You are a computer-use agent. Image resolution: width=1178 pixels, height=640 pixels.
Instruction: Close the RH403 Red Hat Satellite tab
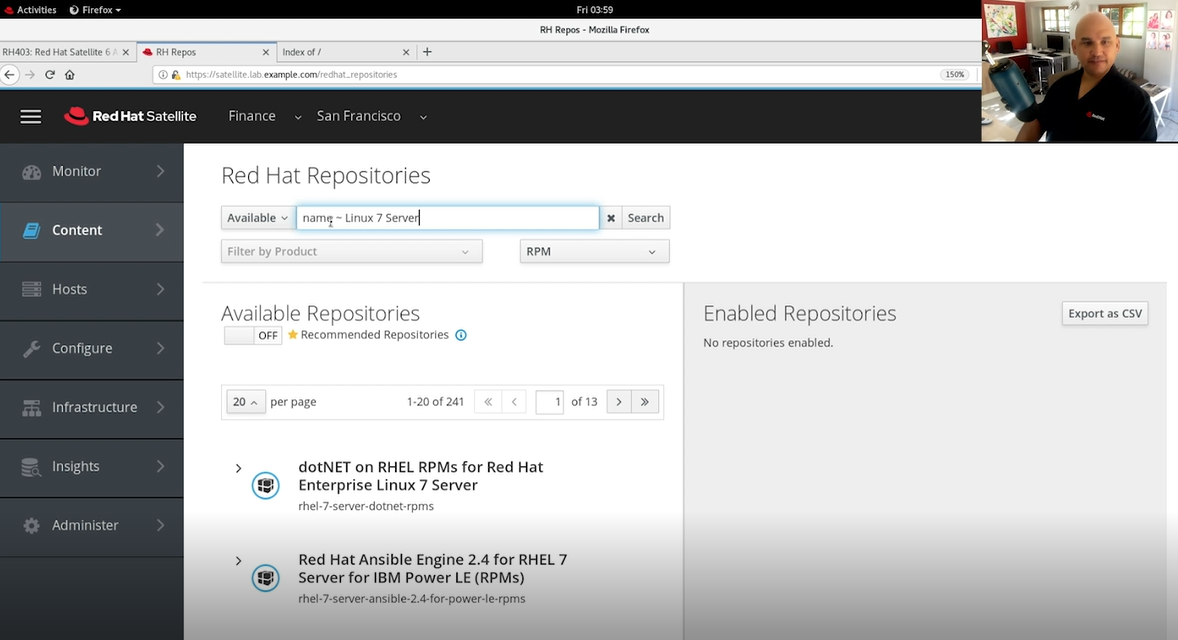(x=125, y=52)
